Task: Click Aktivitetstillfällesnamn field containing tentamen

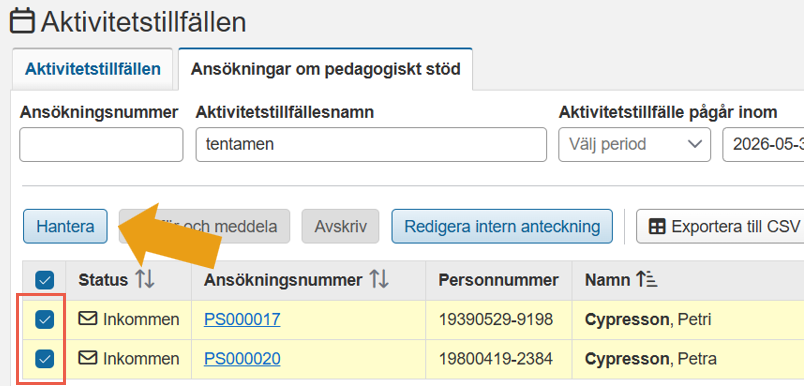Action: pos(371,145)
